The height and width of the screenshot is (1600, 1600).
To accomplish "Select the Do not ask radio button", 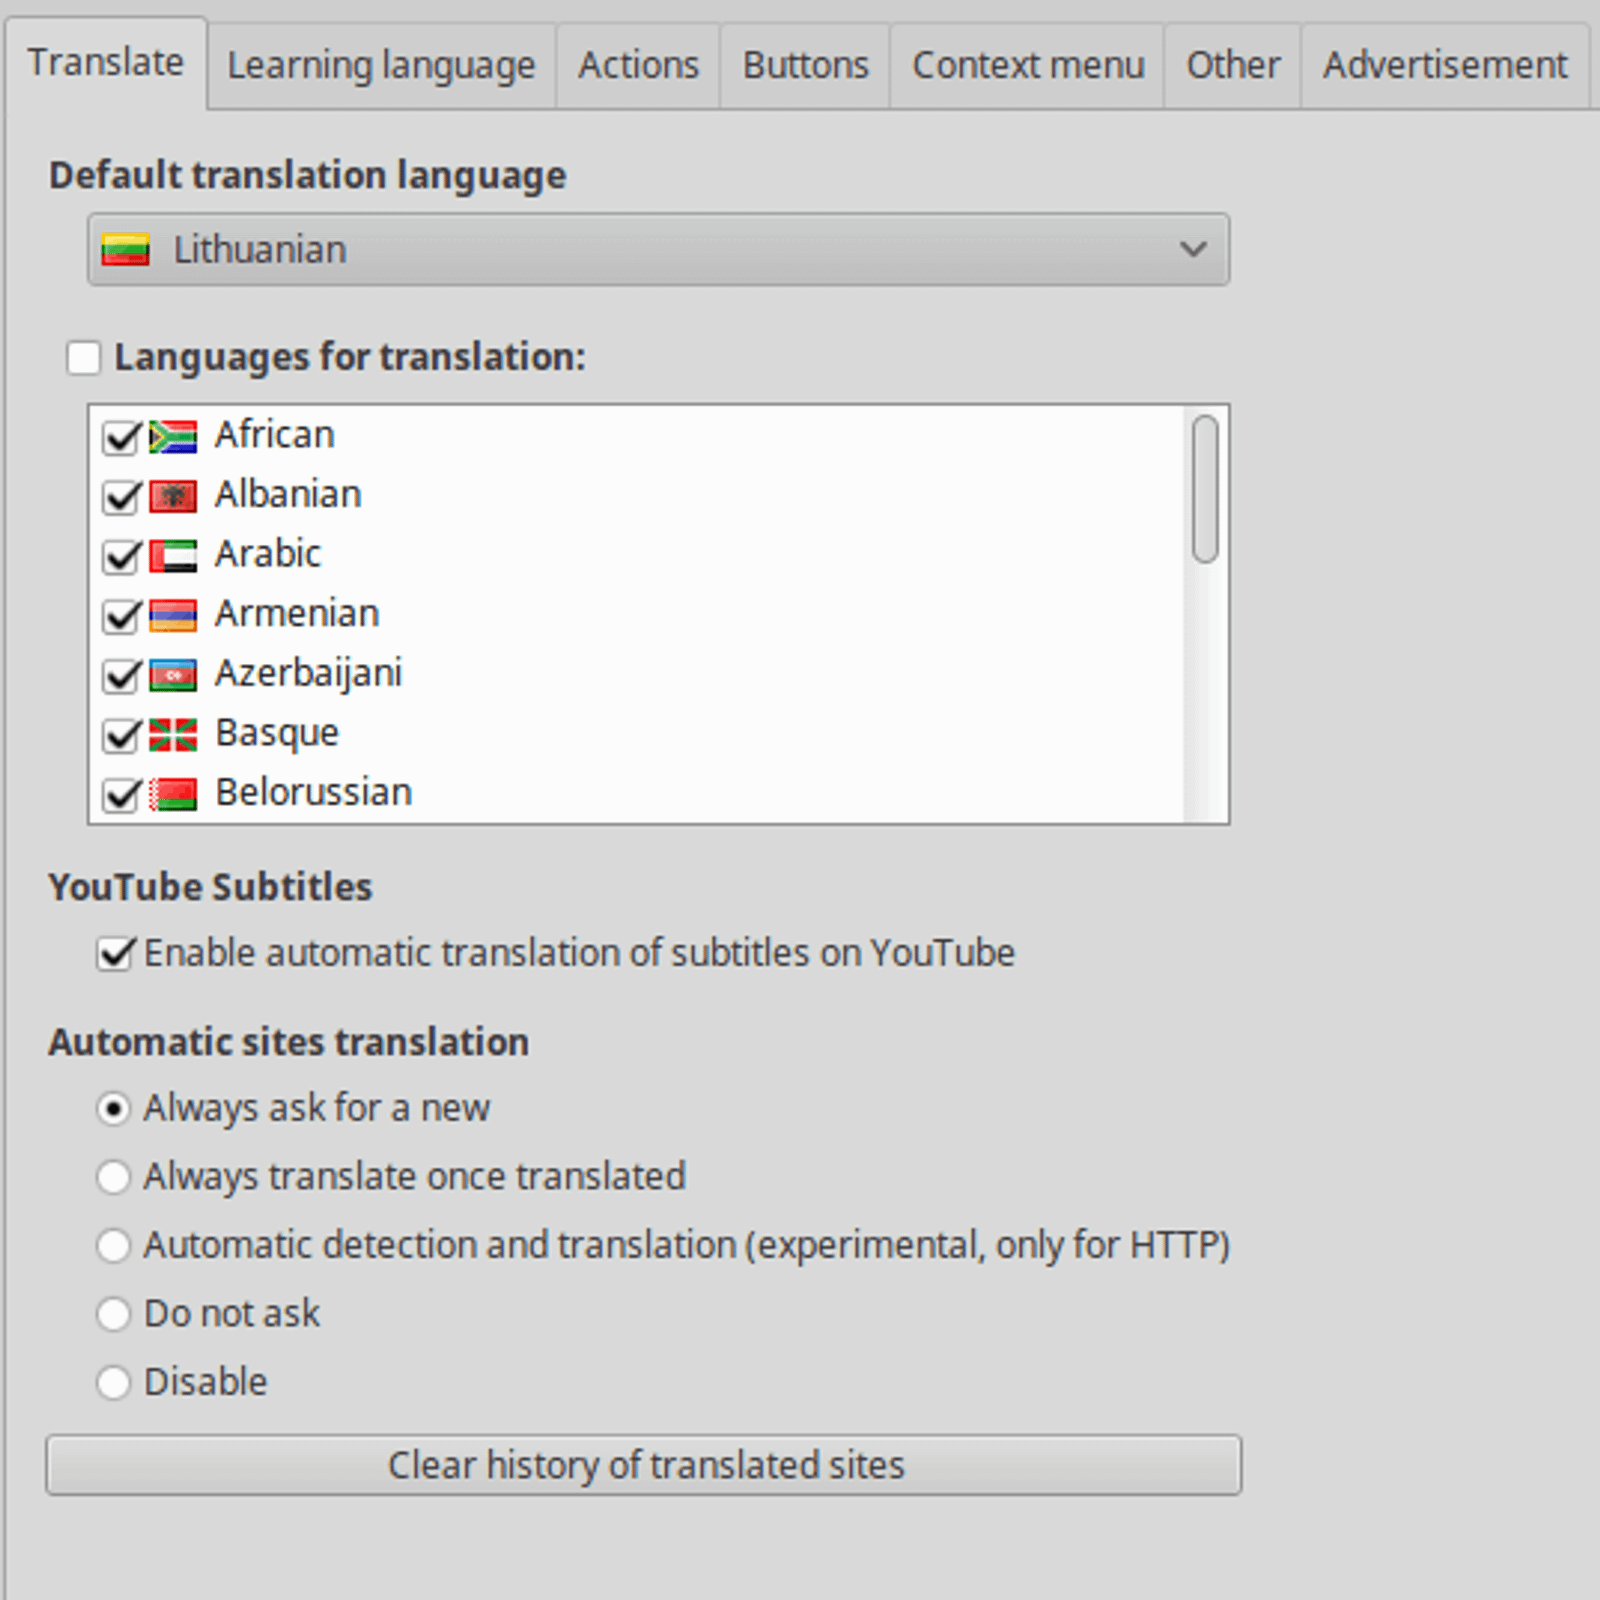I will pyautogui.click(x=113, y=1314).
